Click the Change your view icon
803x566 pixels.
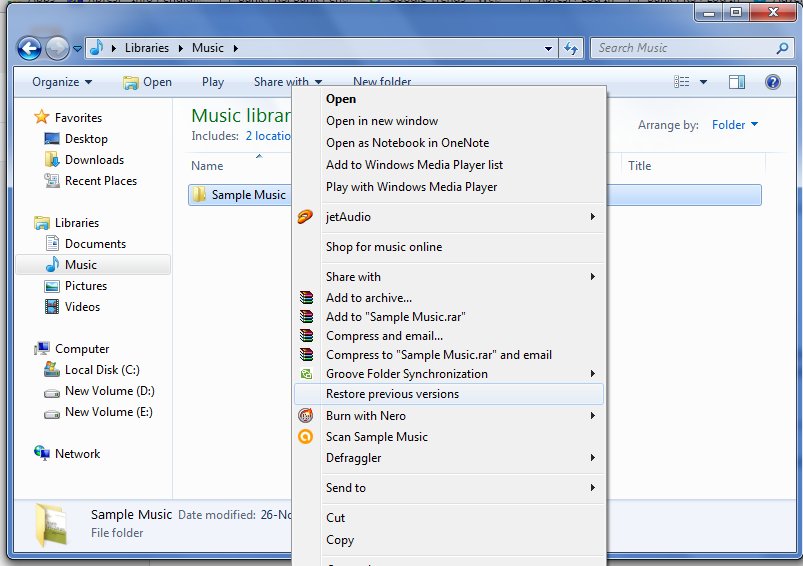(x=682, y=82)
